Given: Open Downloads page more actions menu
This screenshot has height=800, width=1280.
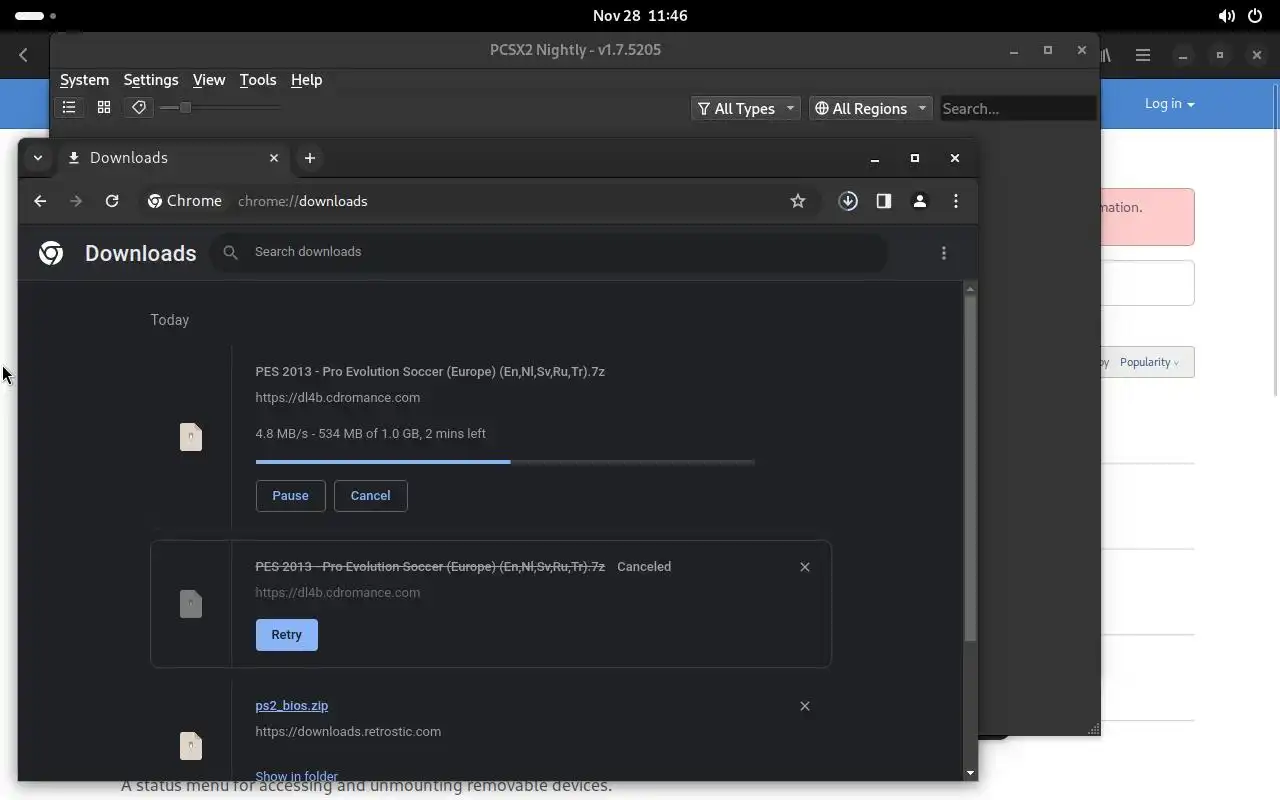Looking at the screenshot, I should point(944,253).
